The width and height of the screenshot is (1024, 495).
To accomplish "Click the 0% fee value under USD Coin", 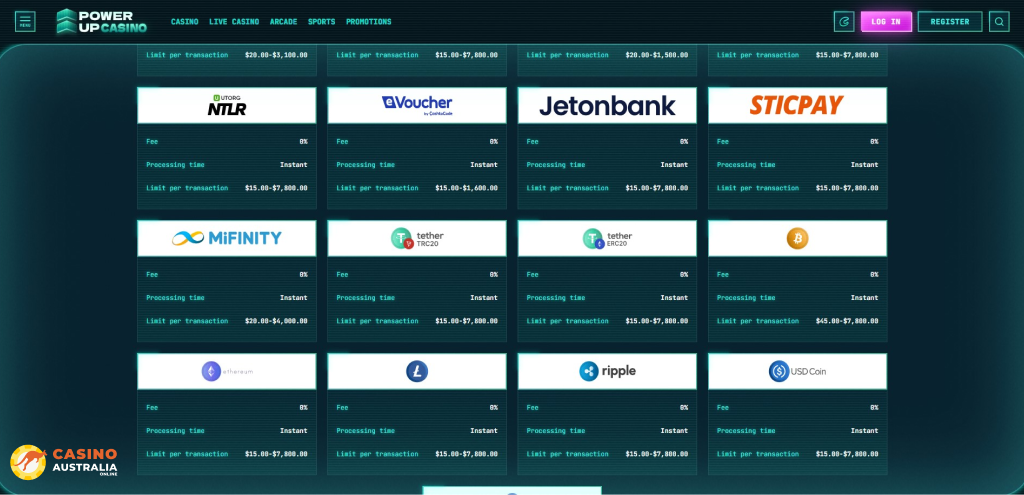I will 874,407.
